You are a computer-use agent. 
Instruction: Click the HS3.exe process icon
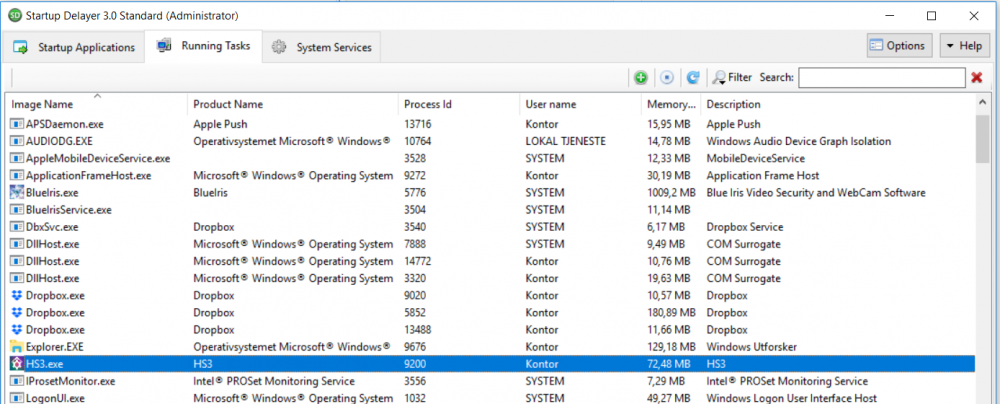17,364
